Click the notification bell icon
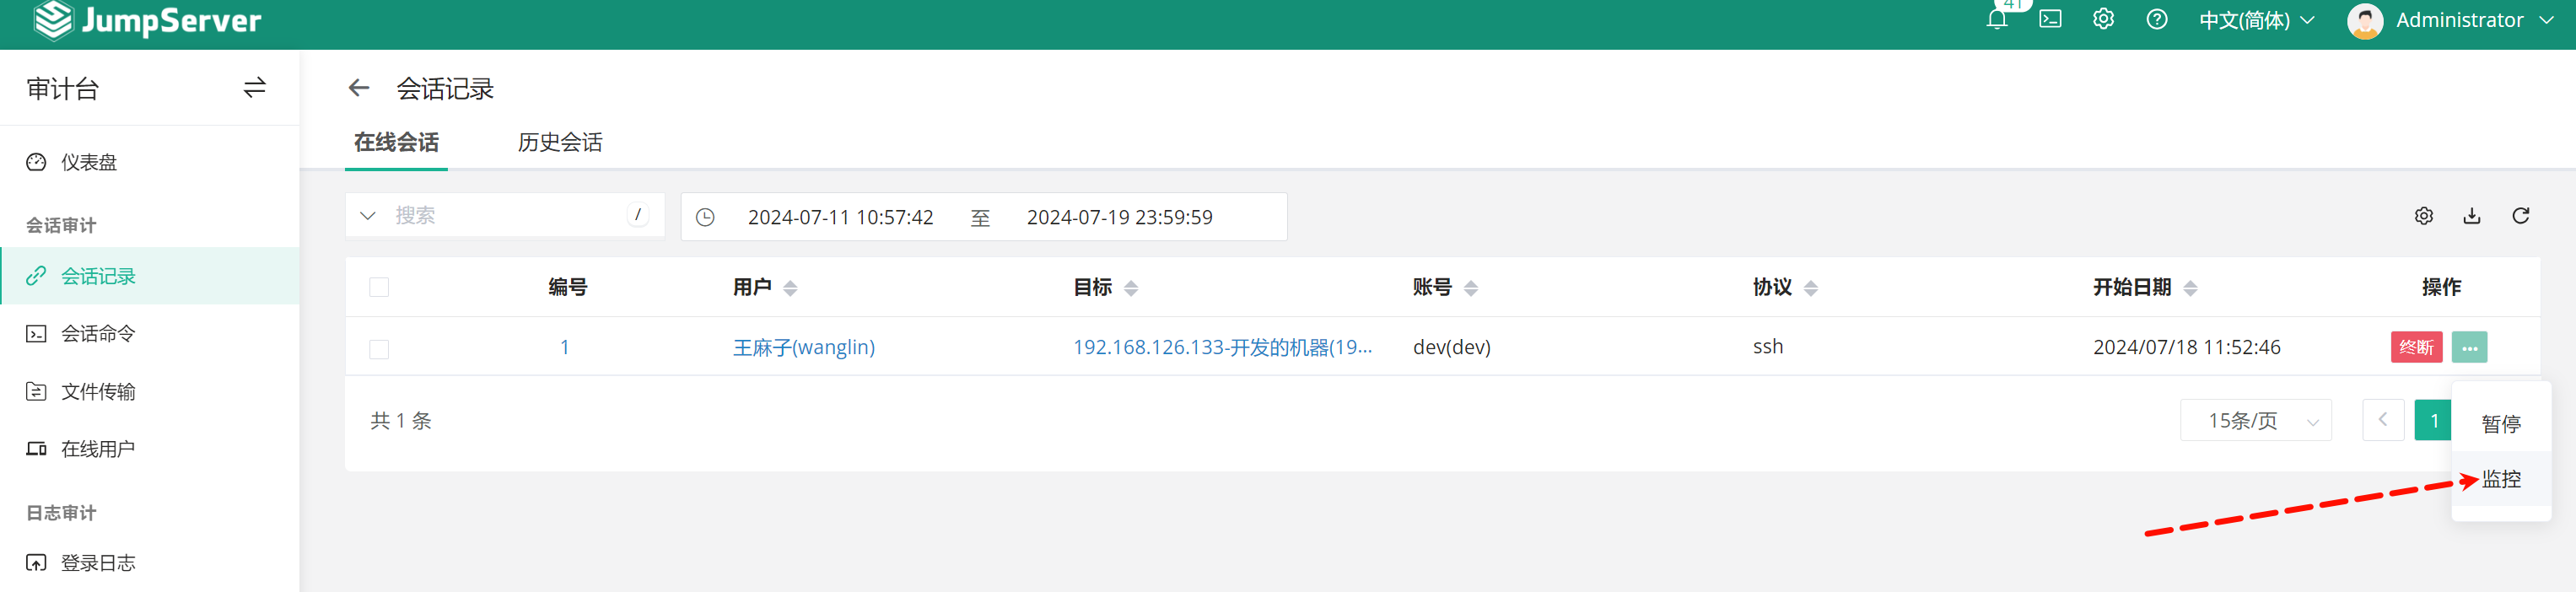The image size is (2576, 592). pyautogui.click(x=1996, y=20)
